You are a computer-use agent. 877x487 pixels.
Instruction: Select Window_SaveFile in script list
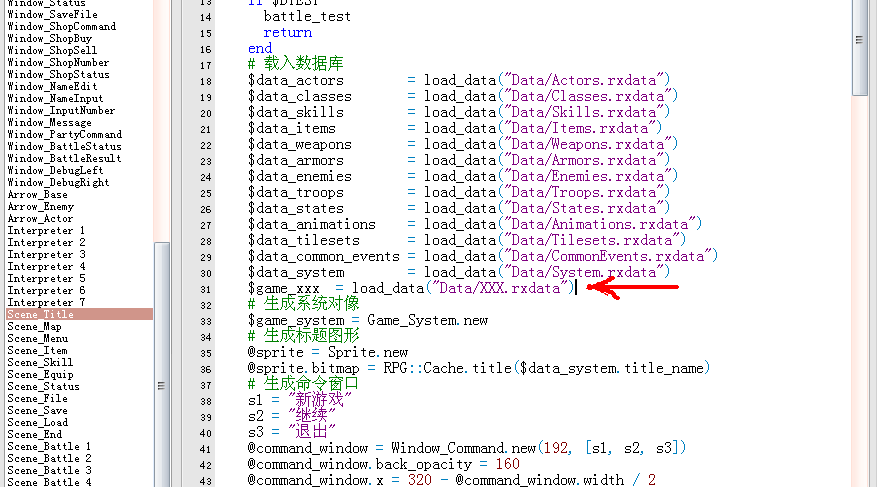52,15
